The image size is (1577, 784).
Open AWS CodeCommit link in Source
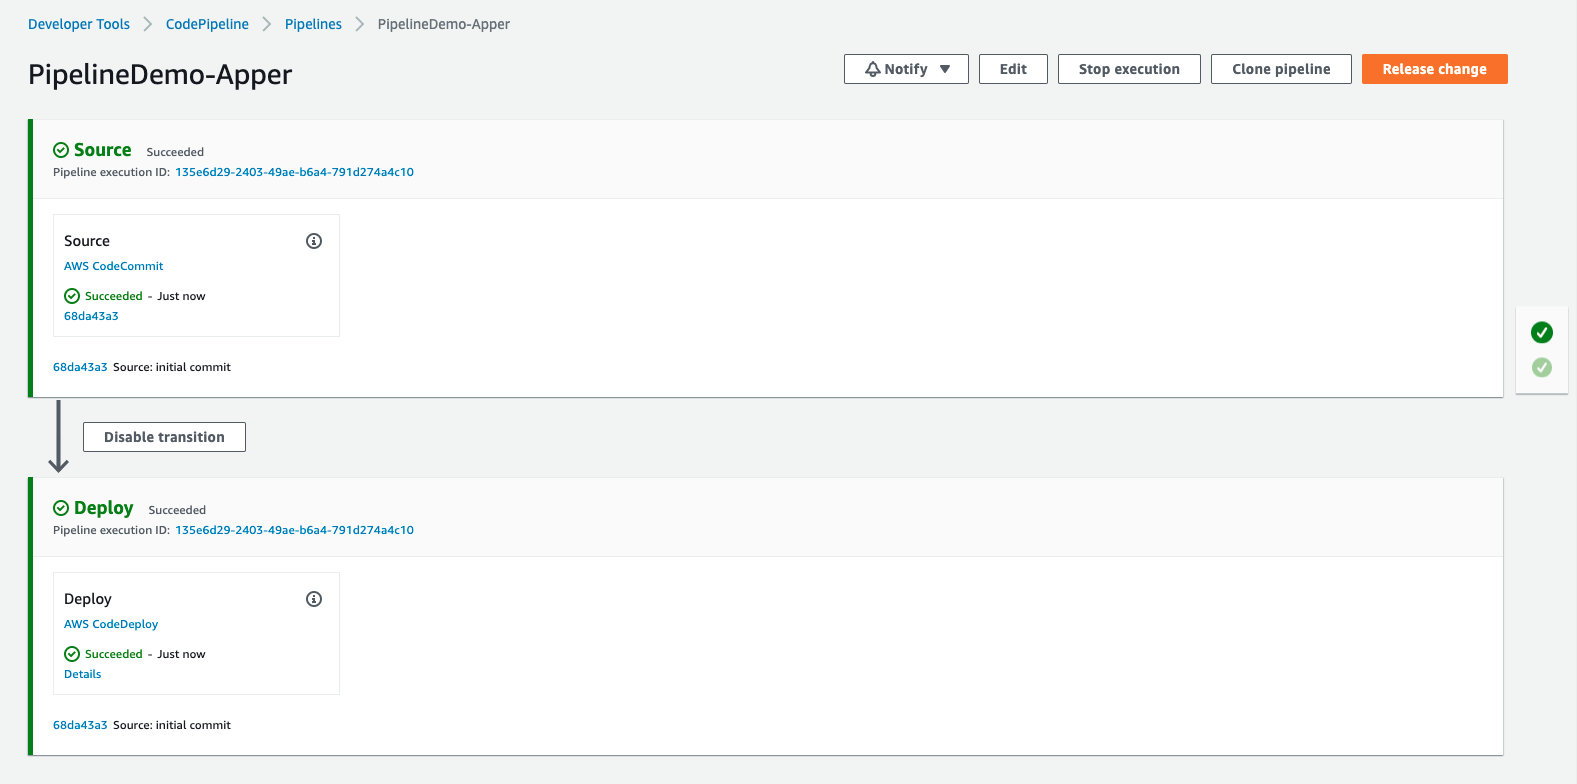coord(114,266)
